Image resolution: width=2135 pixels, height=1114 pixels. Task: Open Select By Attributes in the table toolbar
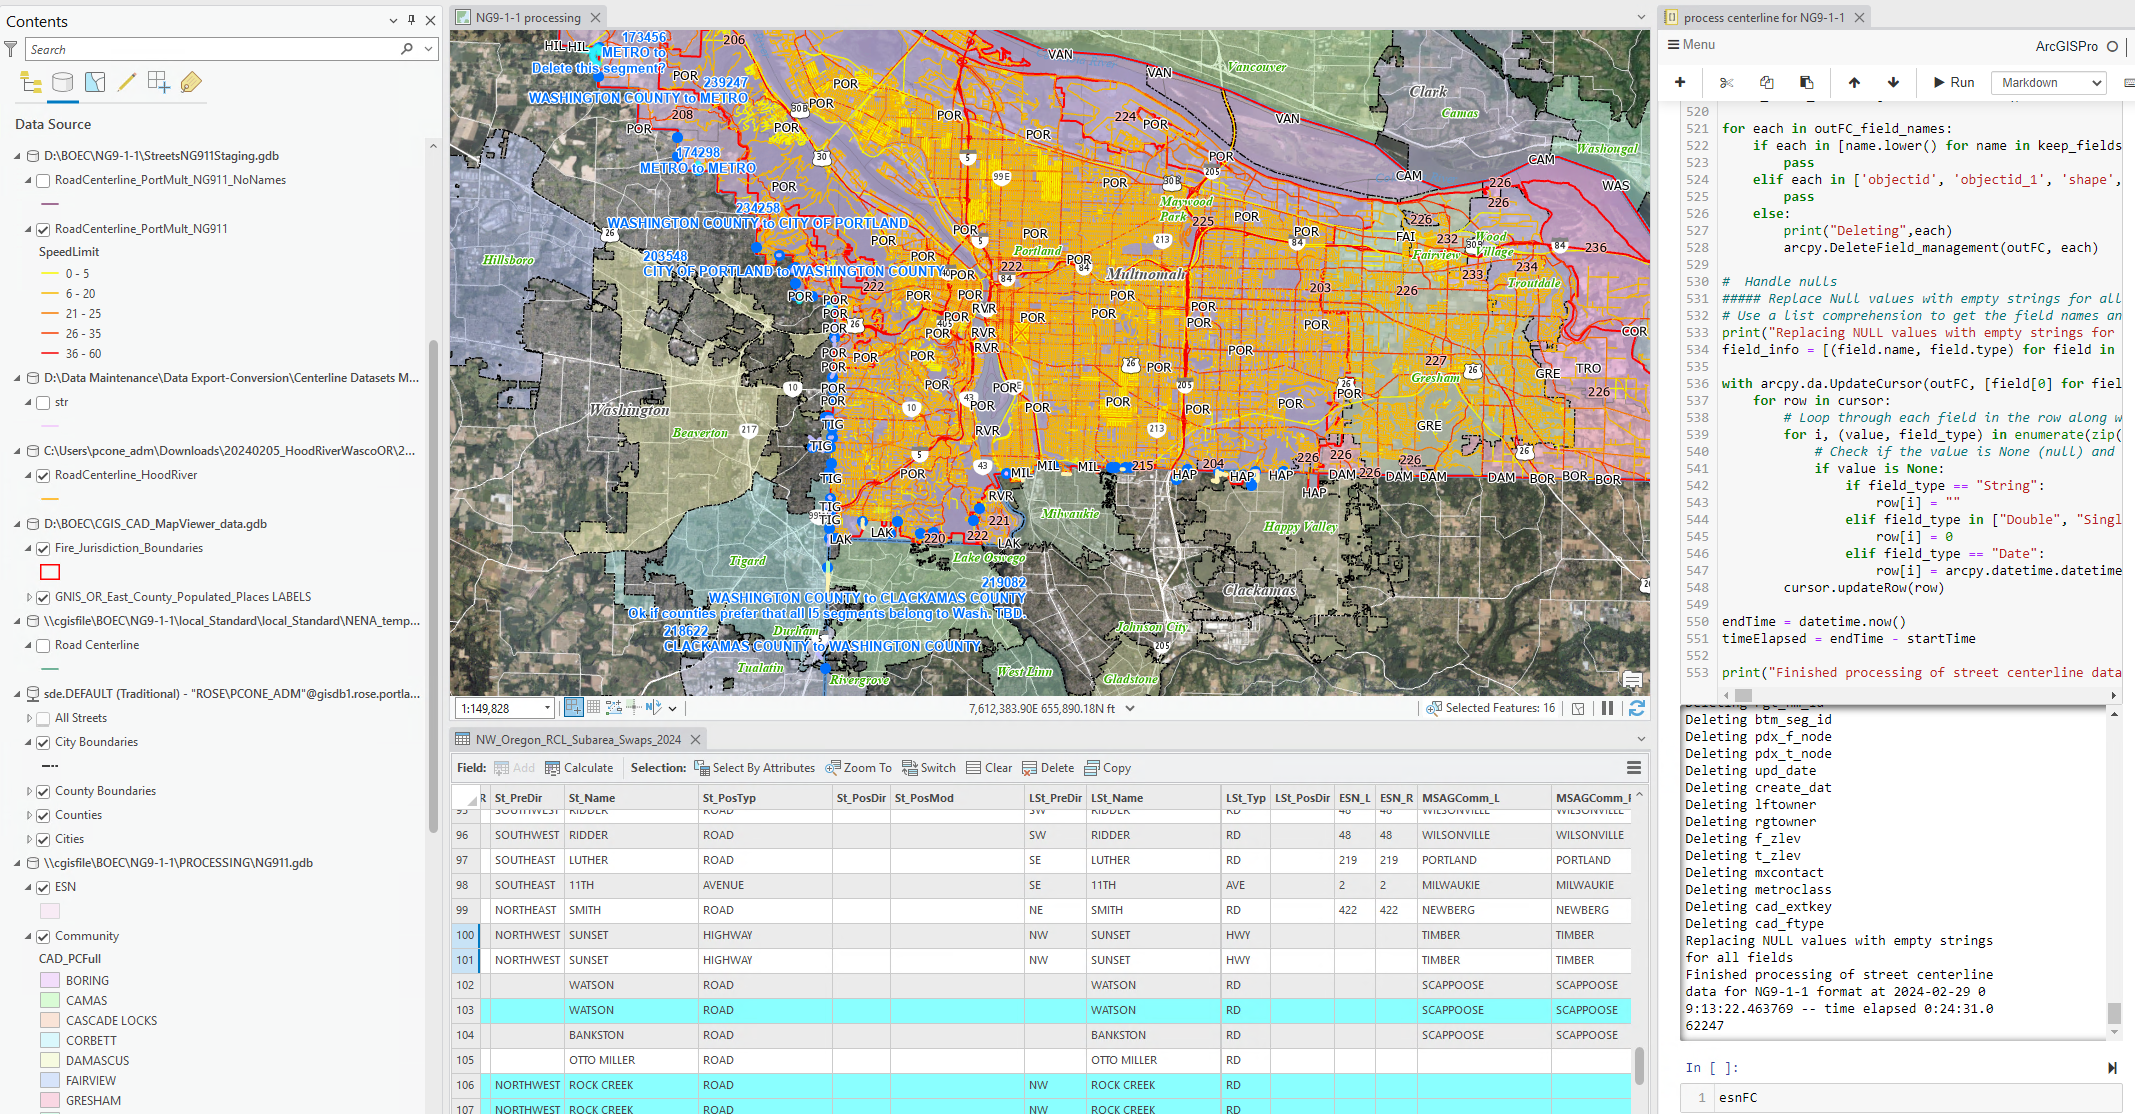click(755, 768)
